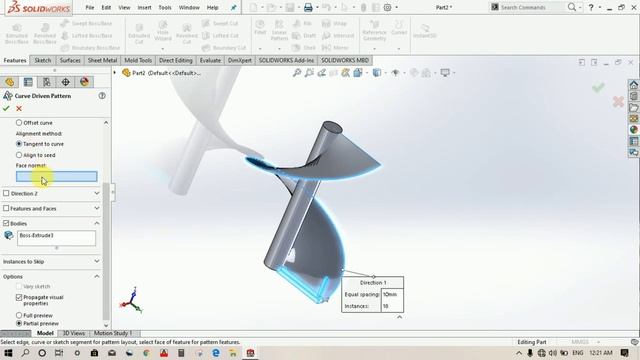Click the Face normal selection box
640x360 pixels.
57,176
